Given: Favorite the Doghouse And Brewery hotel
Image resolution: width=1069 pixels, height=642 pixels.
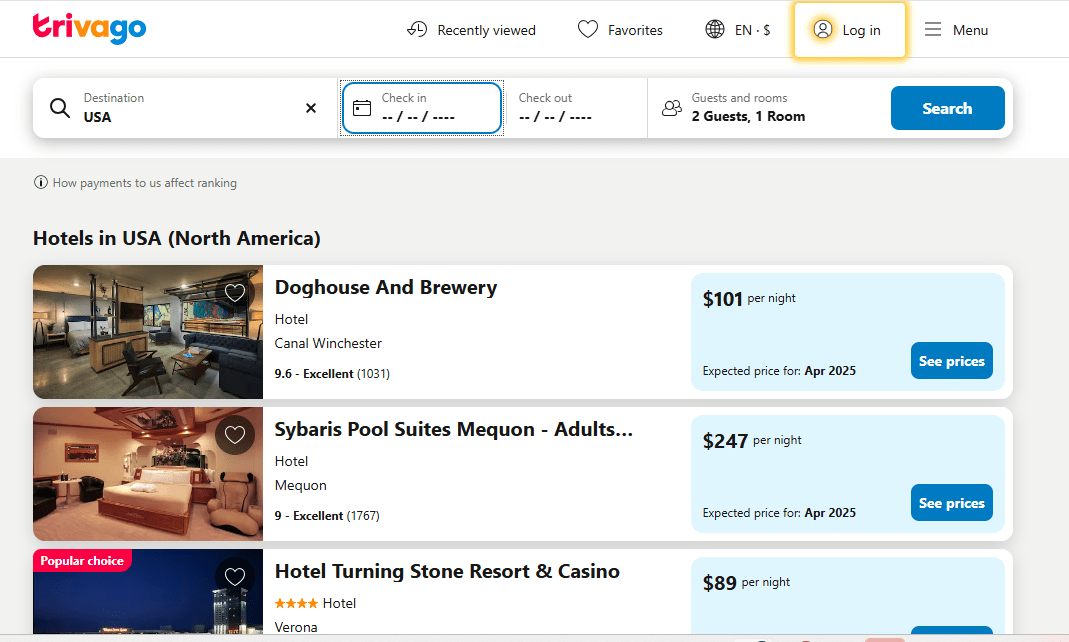Looking at the screenshot, I should (235, 293).
